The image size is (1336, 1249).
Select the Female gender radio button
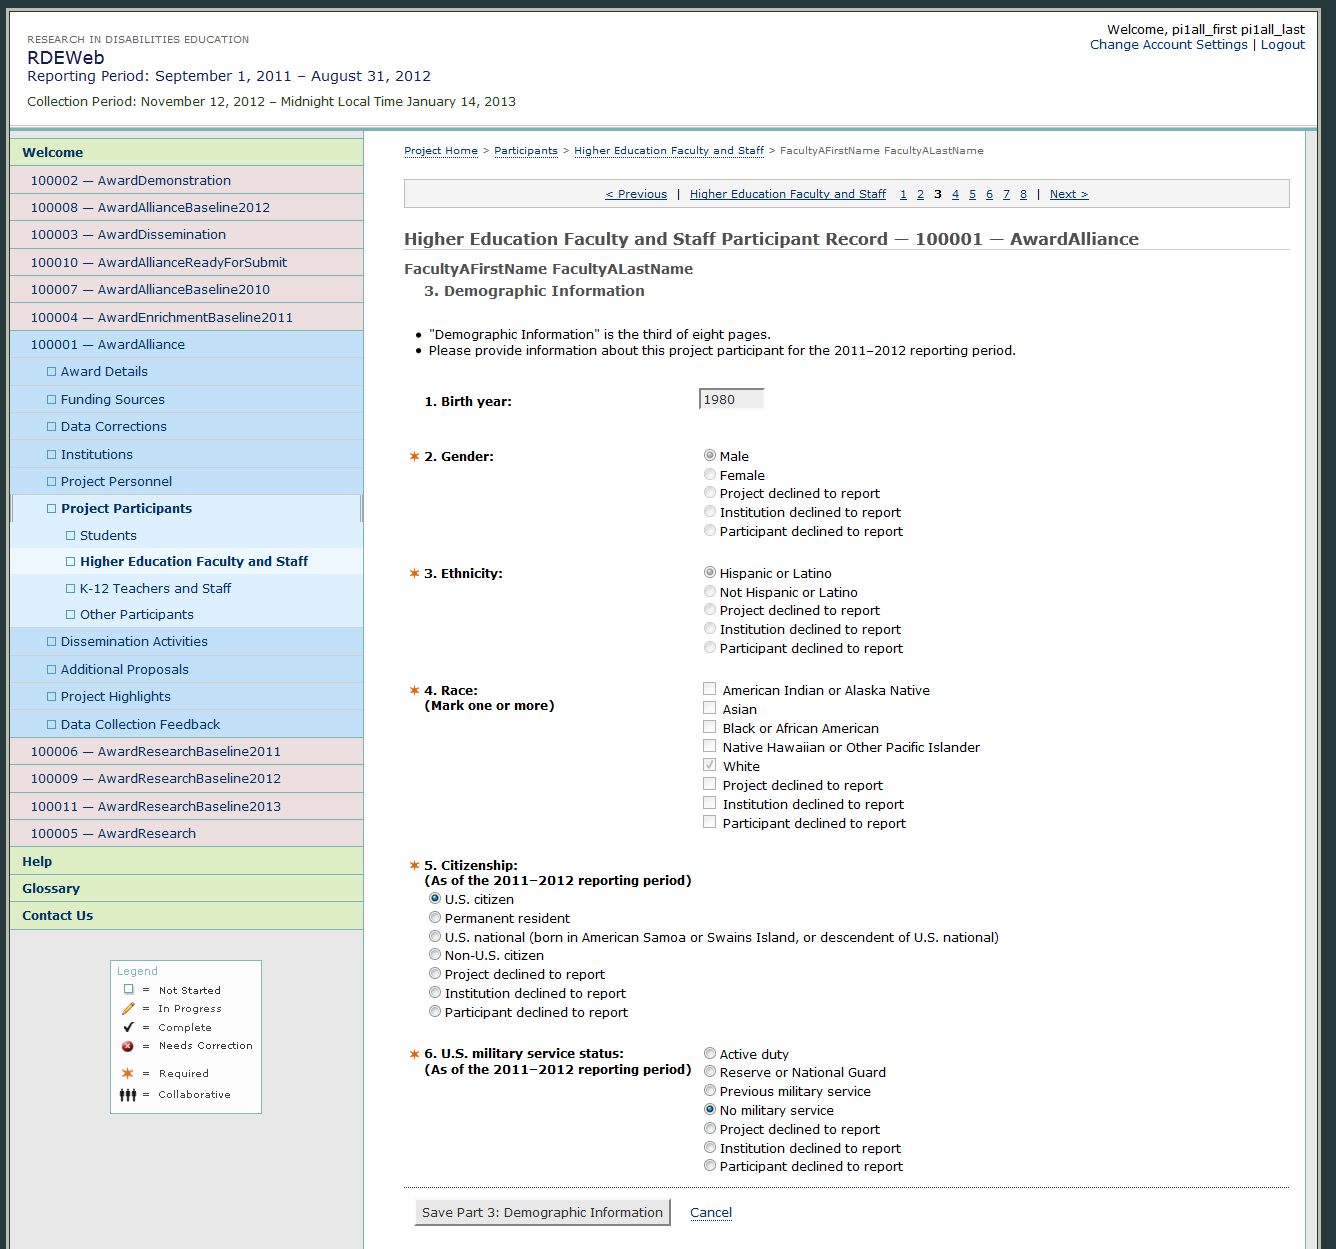coord(710,475)
